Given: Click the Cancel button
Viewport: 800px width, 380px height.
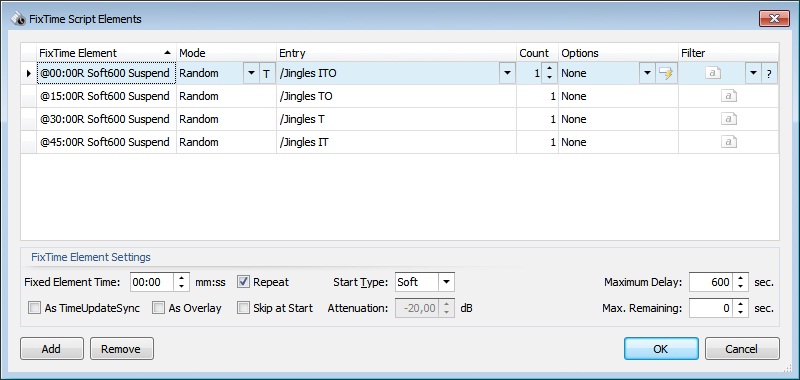Looking at the screenshot, I should pyautogui.click(x=742, y=349).
